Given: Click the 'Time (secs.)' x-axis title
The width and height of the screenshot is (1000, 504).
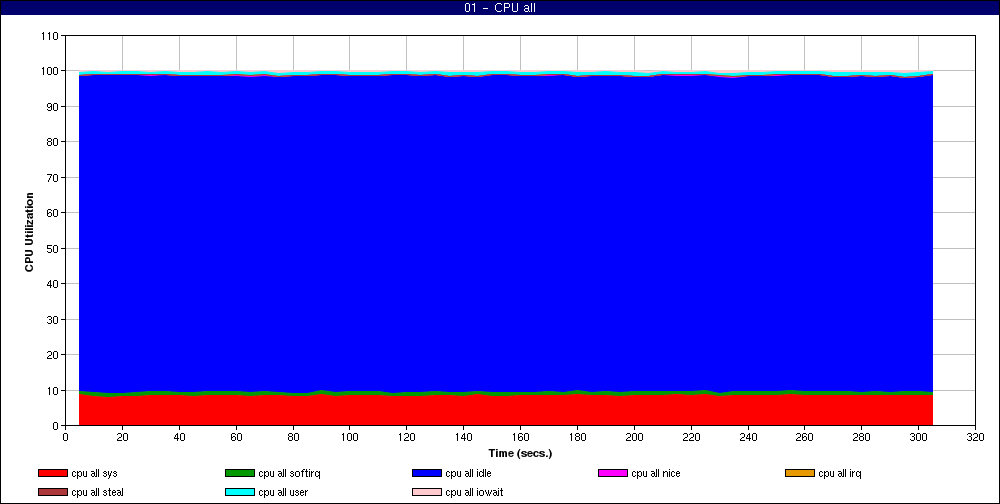Looking at the screenshot, I should (520, 453).
